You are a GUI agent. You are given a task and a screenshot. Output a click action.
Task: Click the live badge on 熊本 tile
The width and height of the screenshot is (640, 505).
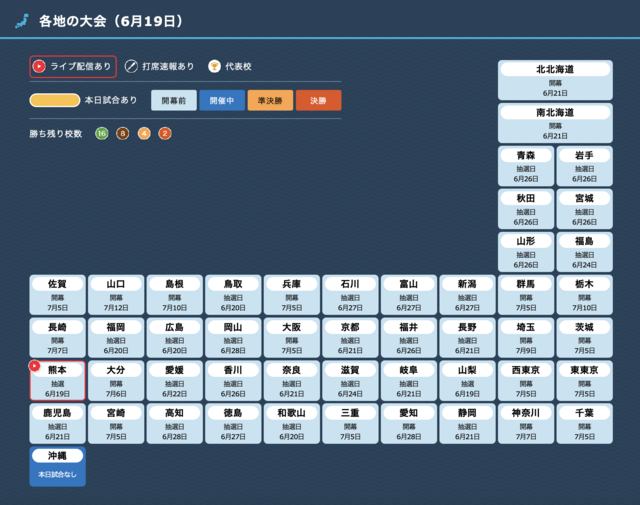[34, 366]
